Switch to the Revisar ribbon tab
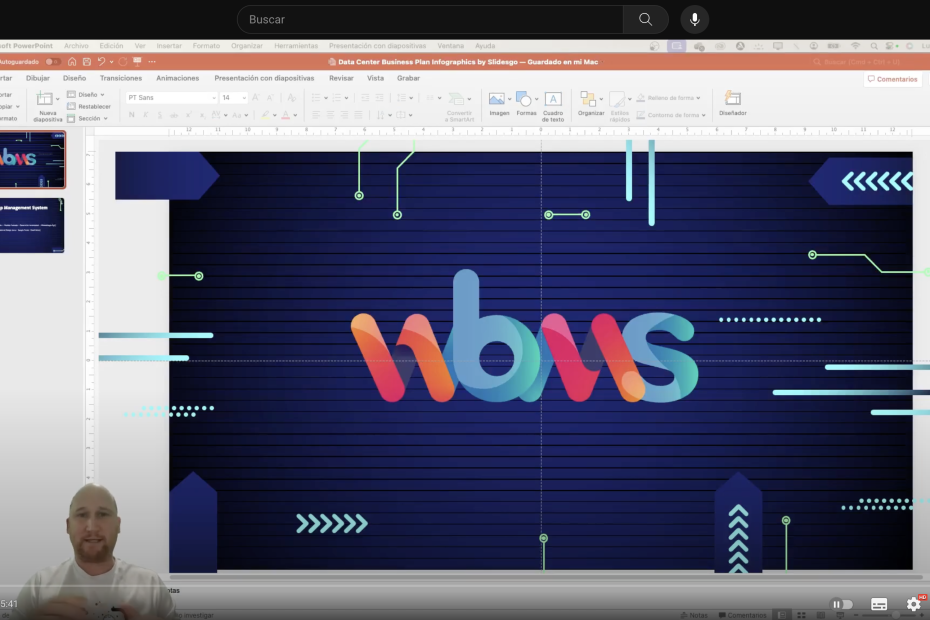This screenshot has width=930, height=620. tap(341, 78)
